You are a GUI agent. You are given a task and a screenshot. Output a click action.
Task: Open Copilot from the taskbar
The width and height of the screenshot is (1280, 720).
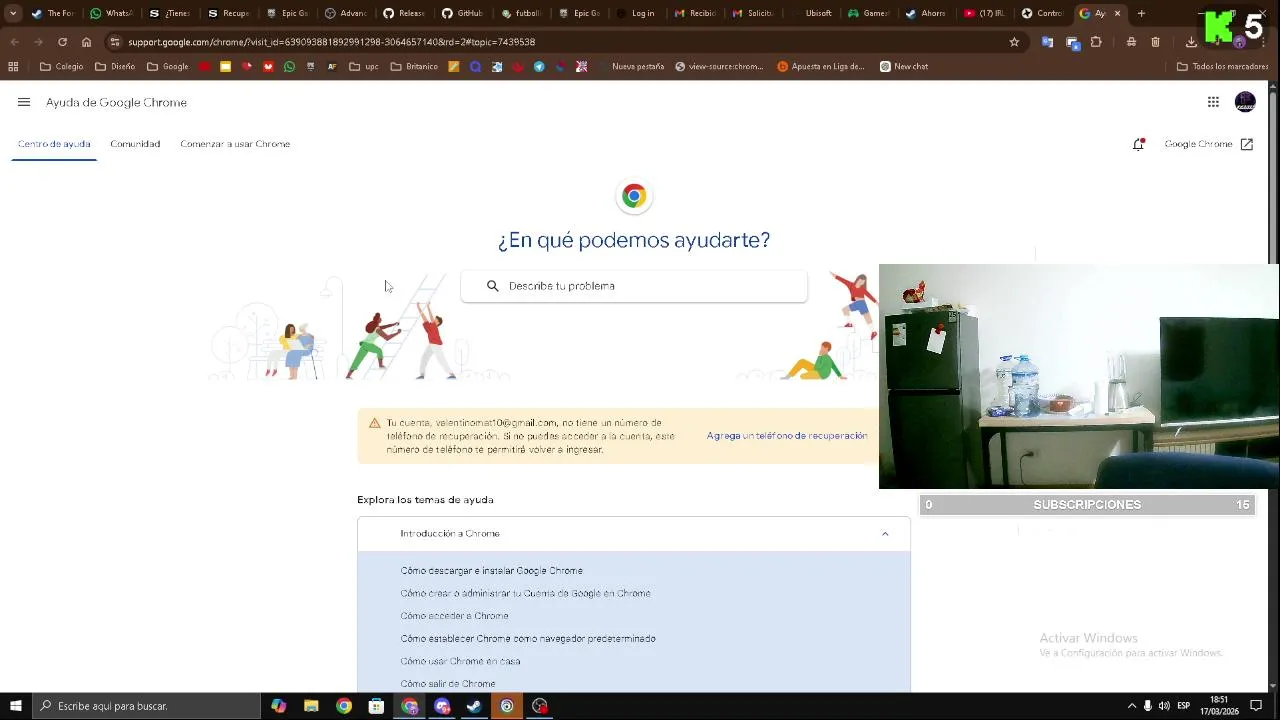[x=278, y=706]
